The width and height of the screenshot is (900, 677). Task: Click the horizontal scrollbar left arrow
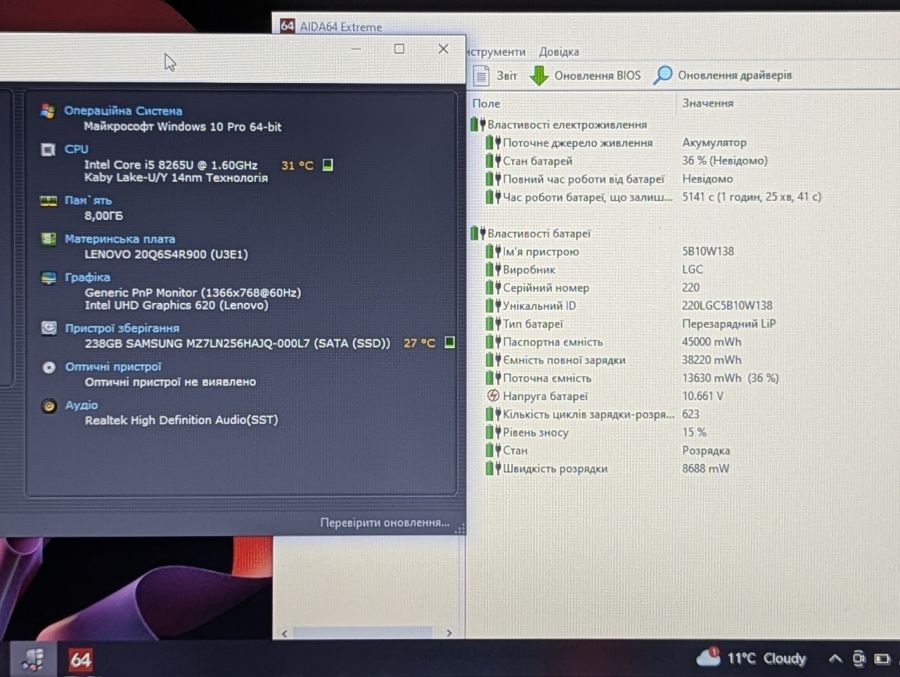coord(285,633)
